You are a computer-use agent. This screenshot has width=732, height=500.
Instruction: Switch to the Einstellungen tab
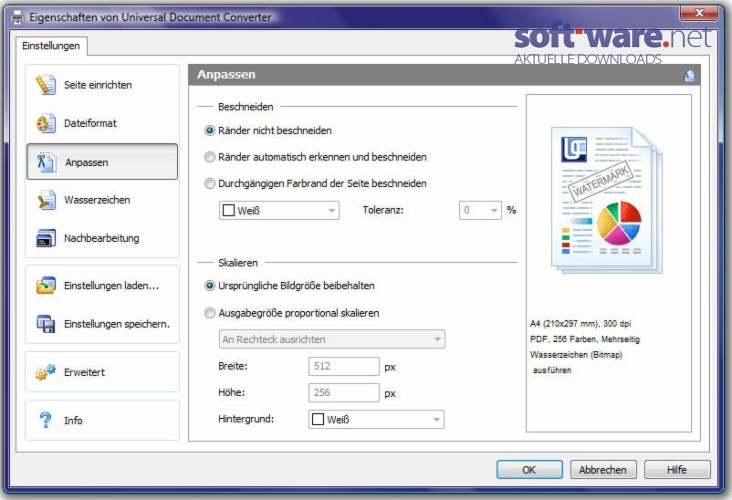coord(51,46)
